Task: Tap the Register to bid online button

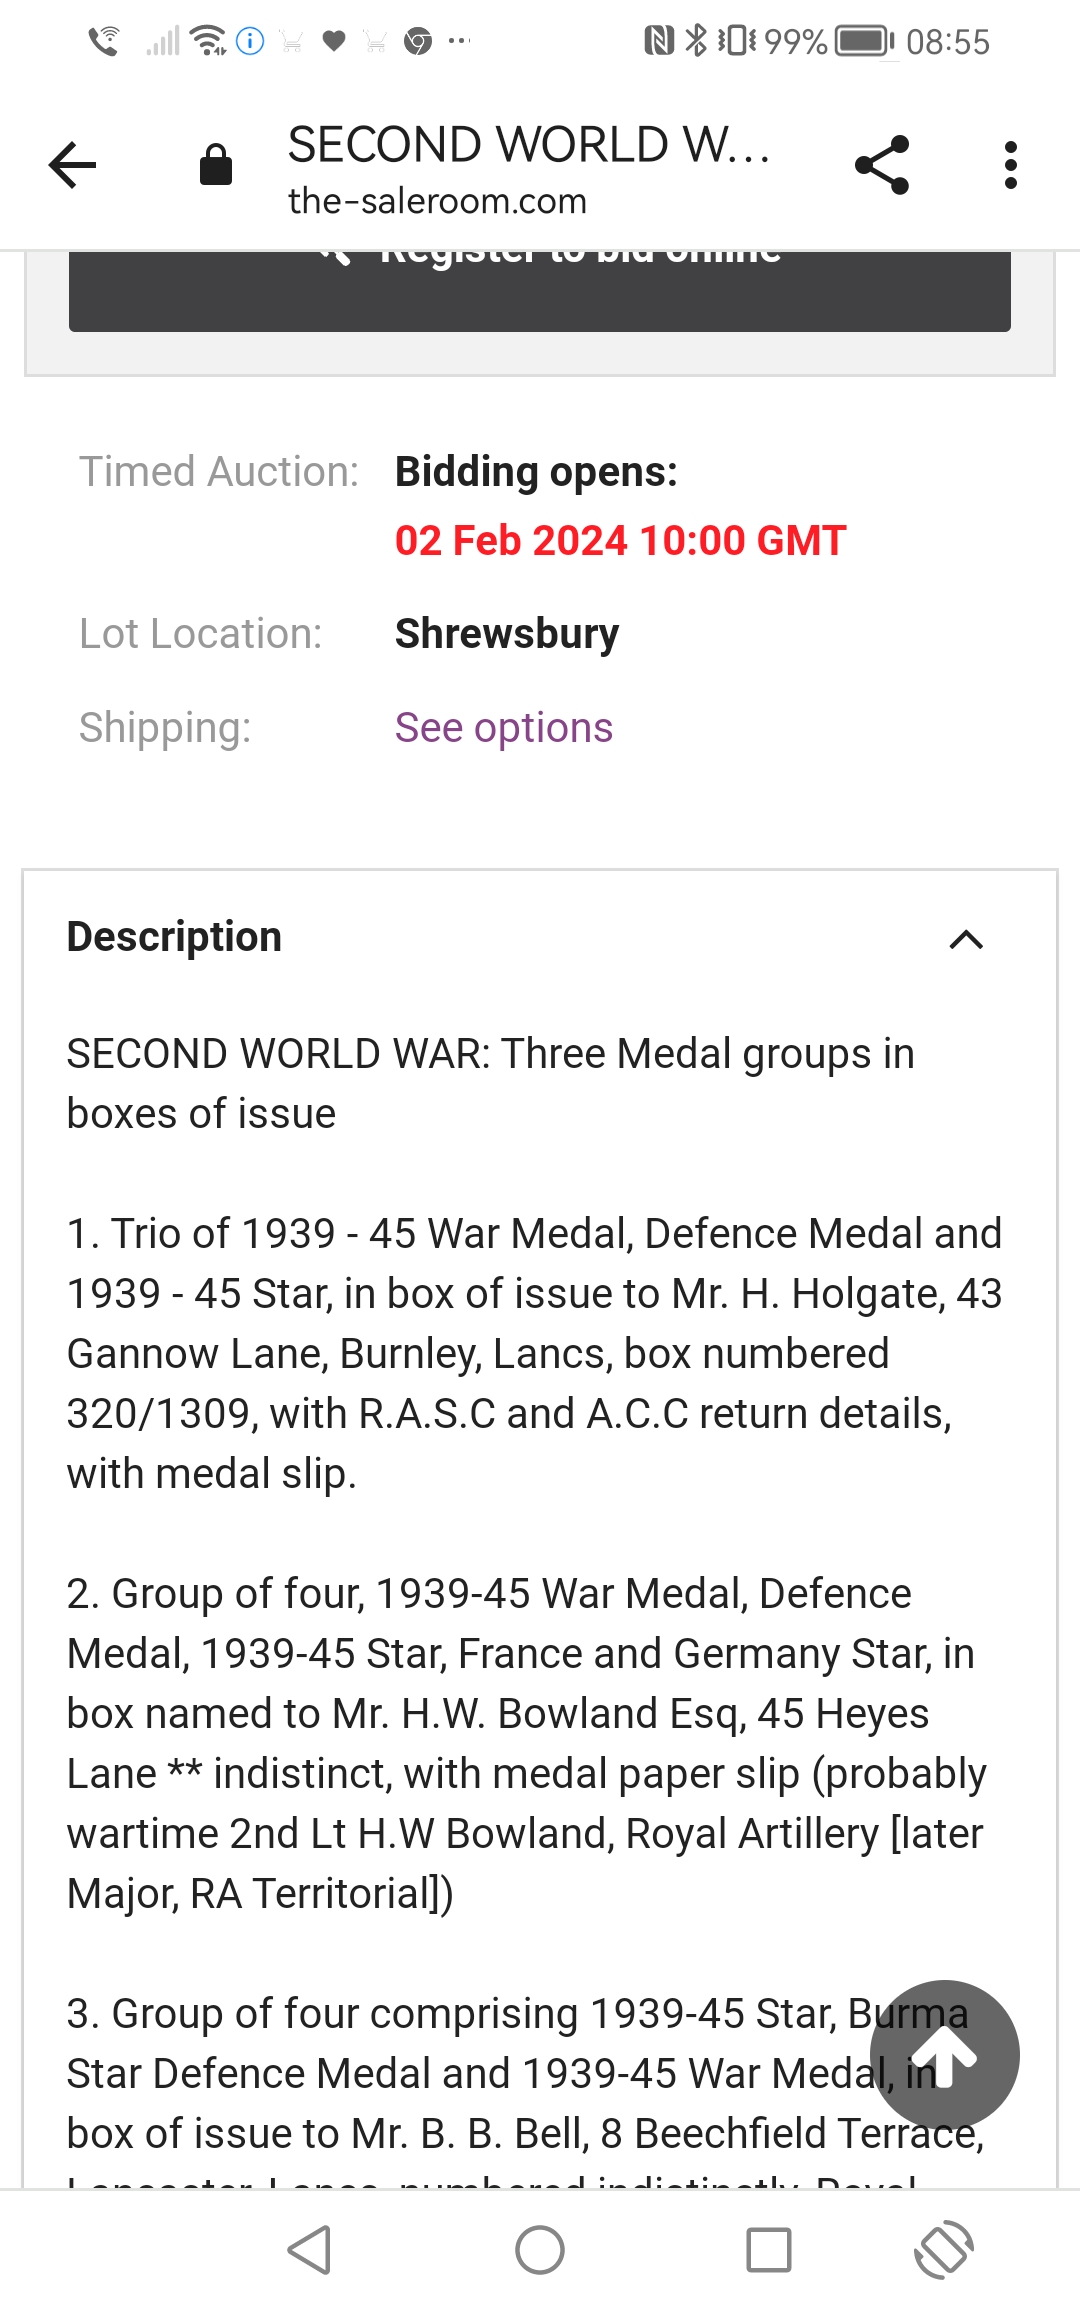Action: [539, 290]
